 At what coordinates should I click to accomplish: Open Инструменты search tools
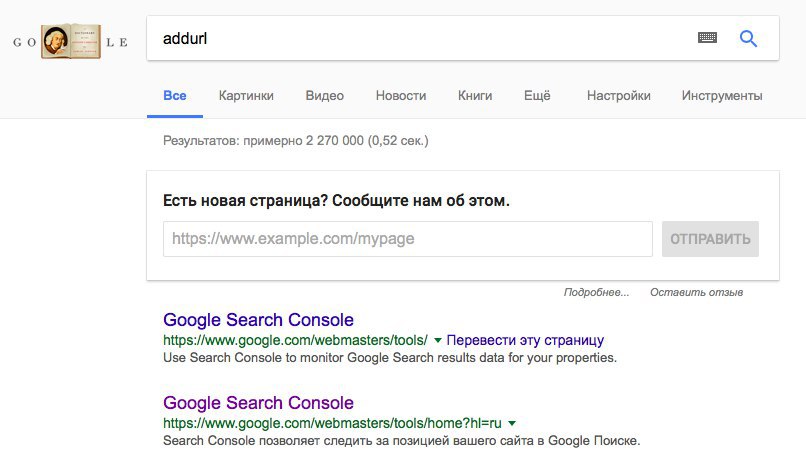(x=722, y=96)
